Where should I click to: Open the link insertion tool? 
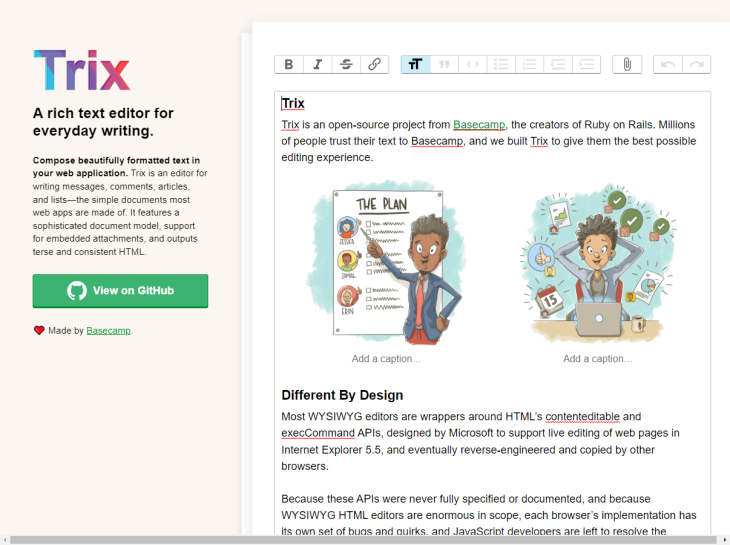click(374, 64)
